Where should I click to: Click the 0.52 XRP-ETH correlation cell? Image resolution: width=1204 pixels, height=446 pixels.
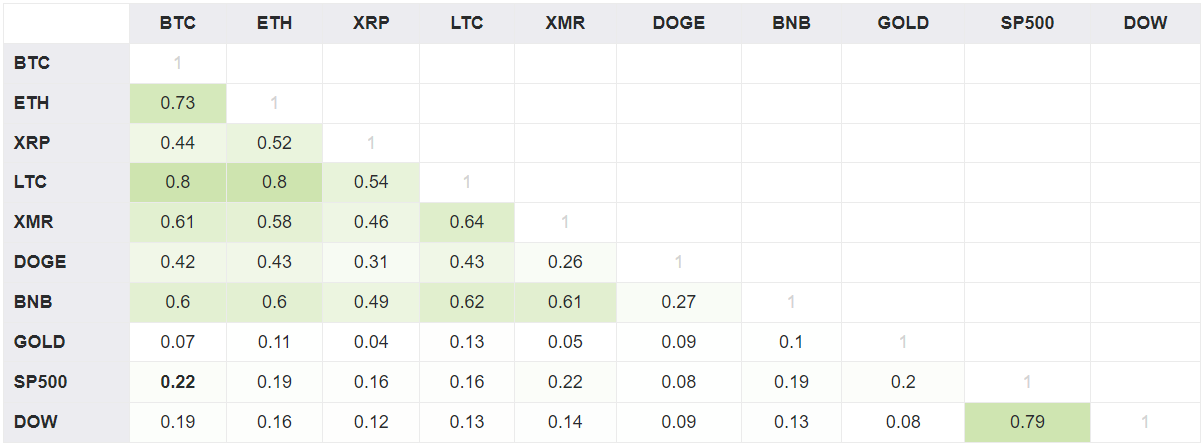(274, 143)
